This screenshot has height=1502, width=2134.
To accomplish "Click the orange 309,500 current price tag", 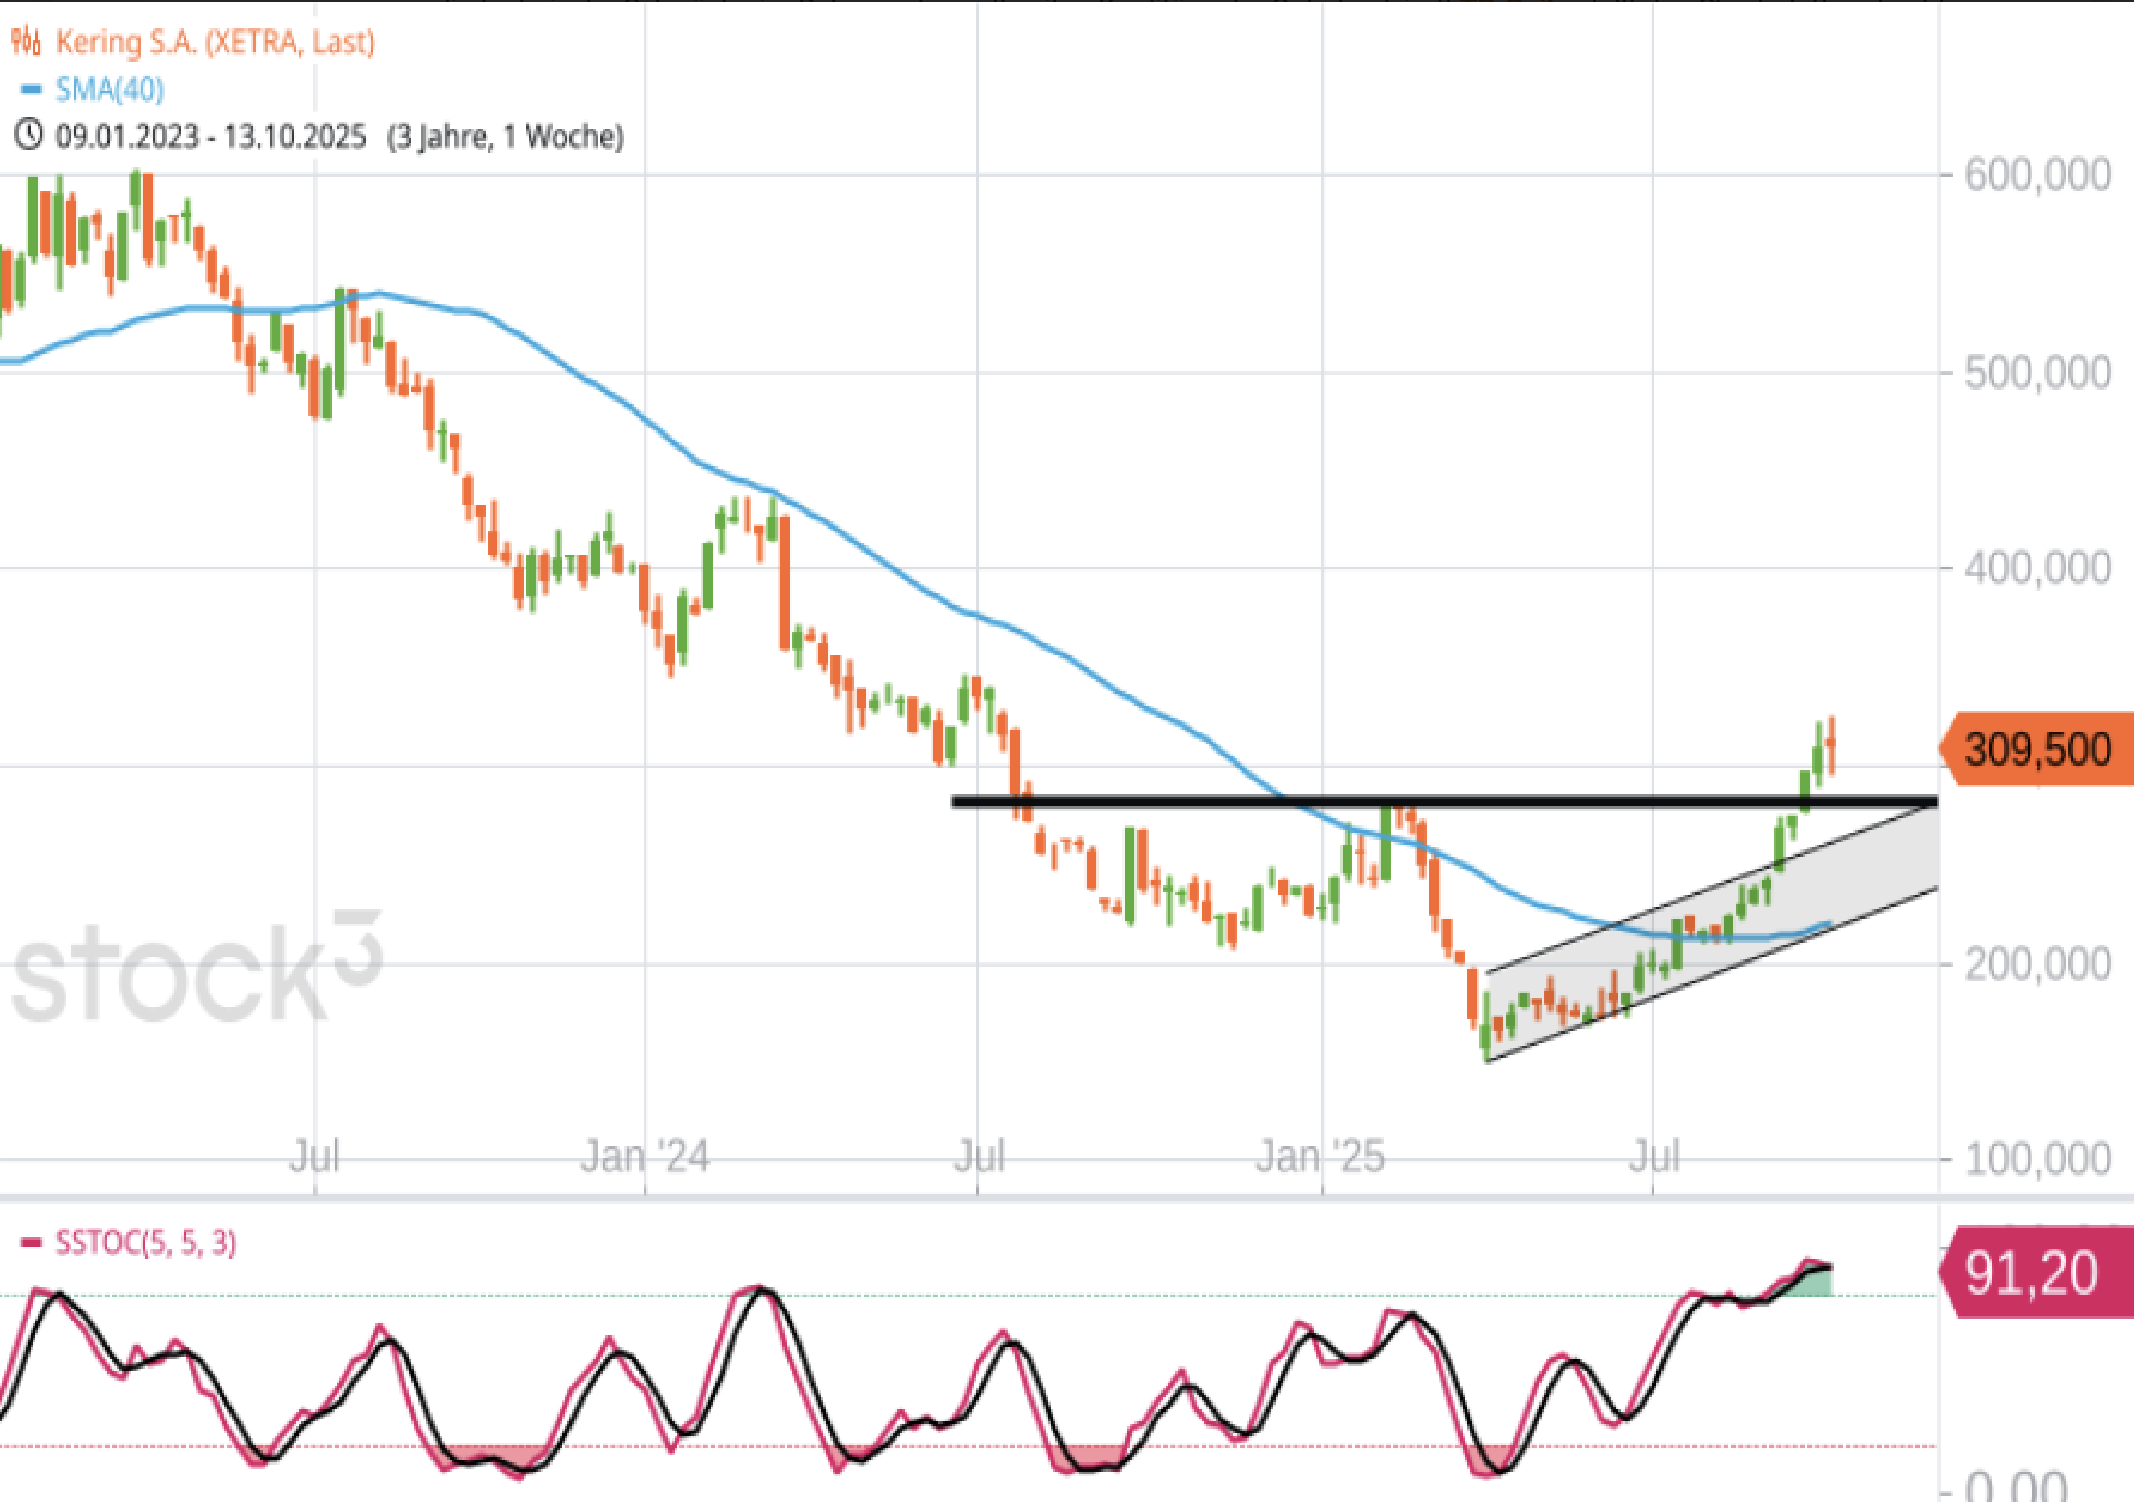I will click(x=2037, y=749).
